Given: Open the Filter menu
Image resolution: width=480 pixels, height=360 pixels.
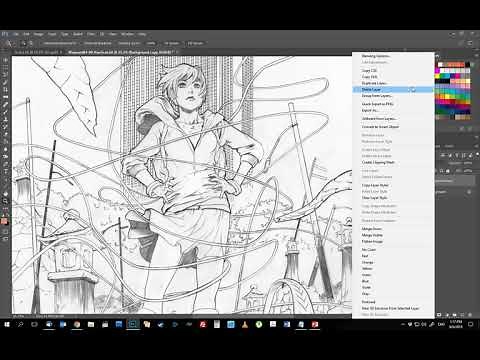Looking at the screenshot, I should (91, 34).
